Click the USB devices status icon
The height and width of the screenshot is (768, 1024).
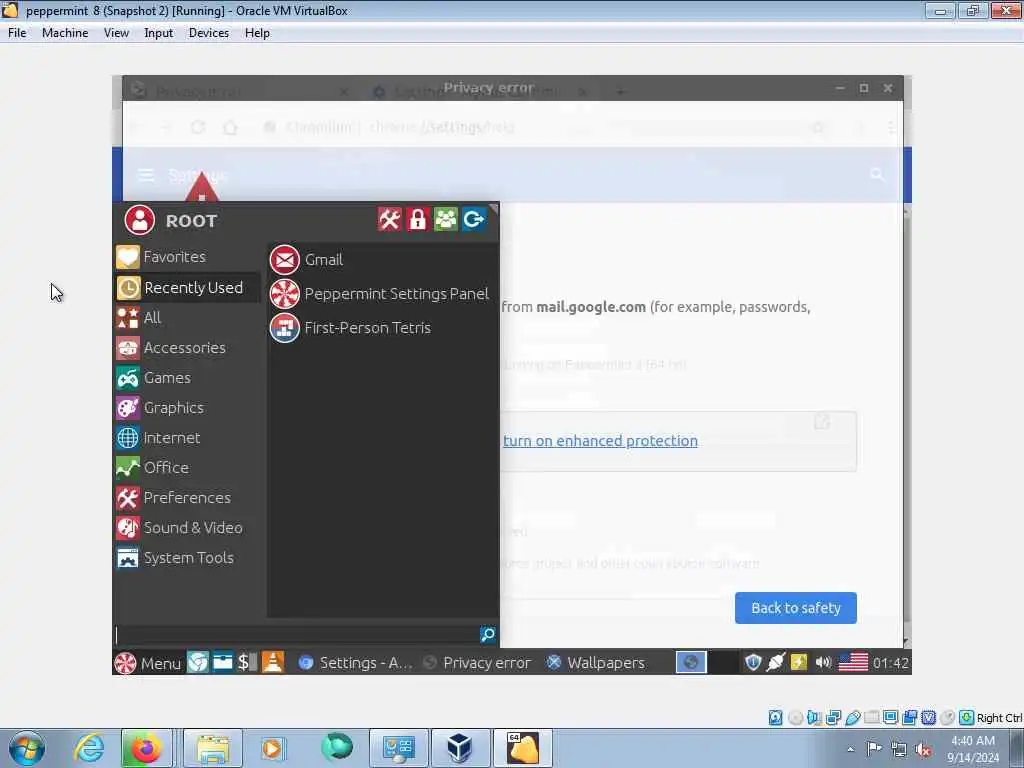pyautogui.click(x=853, y=718)
